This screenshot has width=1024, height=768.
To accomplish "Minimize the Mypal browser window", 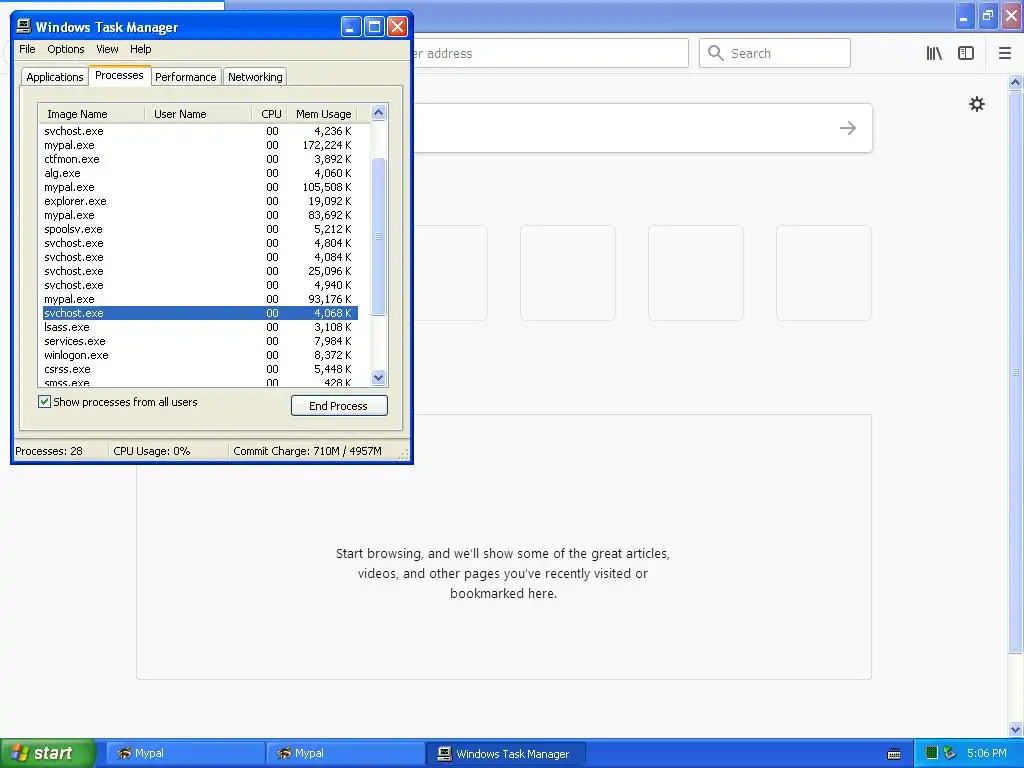I will (x=965, y=16).
